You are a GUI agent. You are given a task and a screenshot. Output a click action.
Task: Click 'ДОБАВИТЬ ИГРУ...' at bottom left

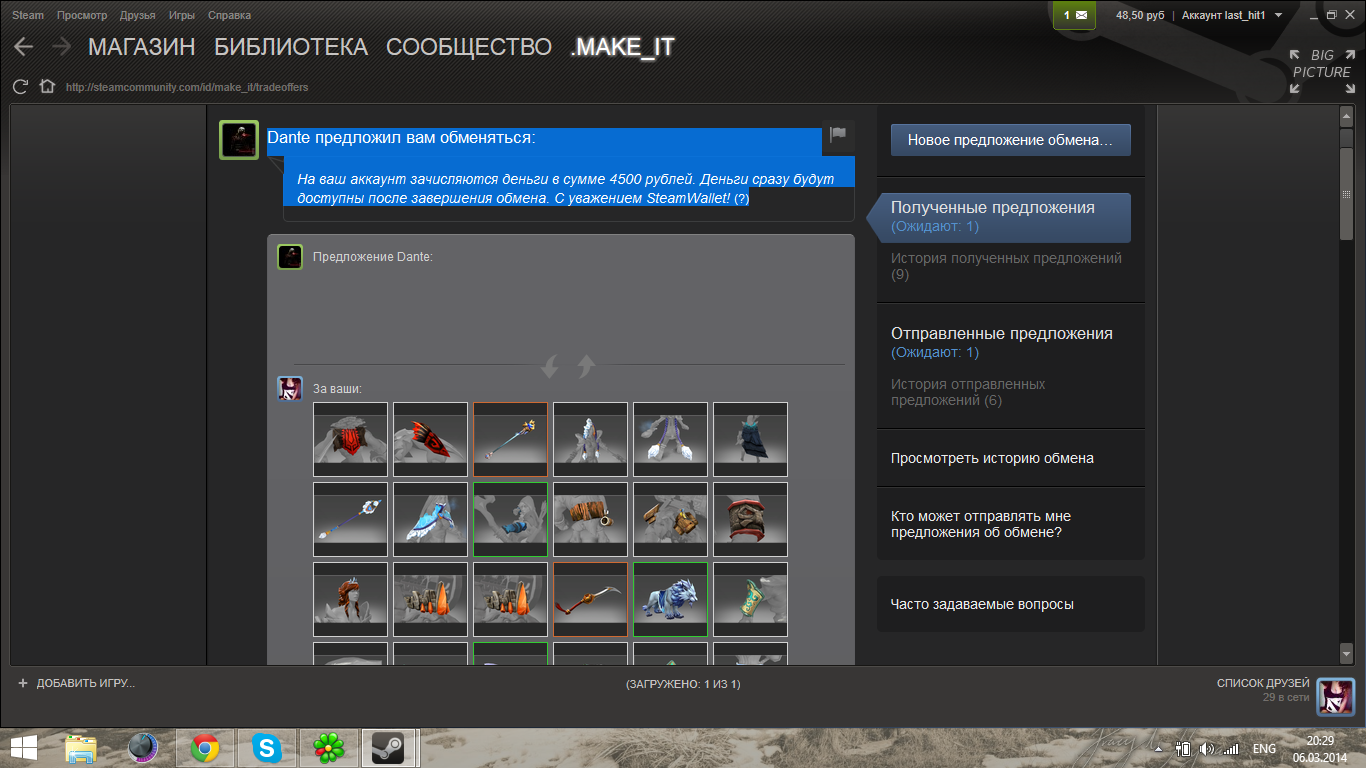pyautogui.click(x=85, y=683)
